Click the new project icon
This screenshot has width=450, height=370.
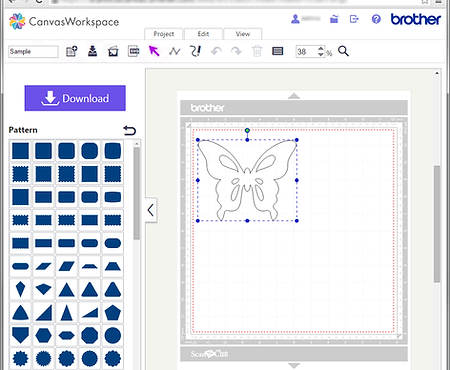(72, 51)
